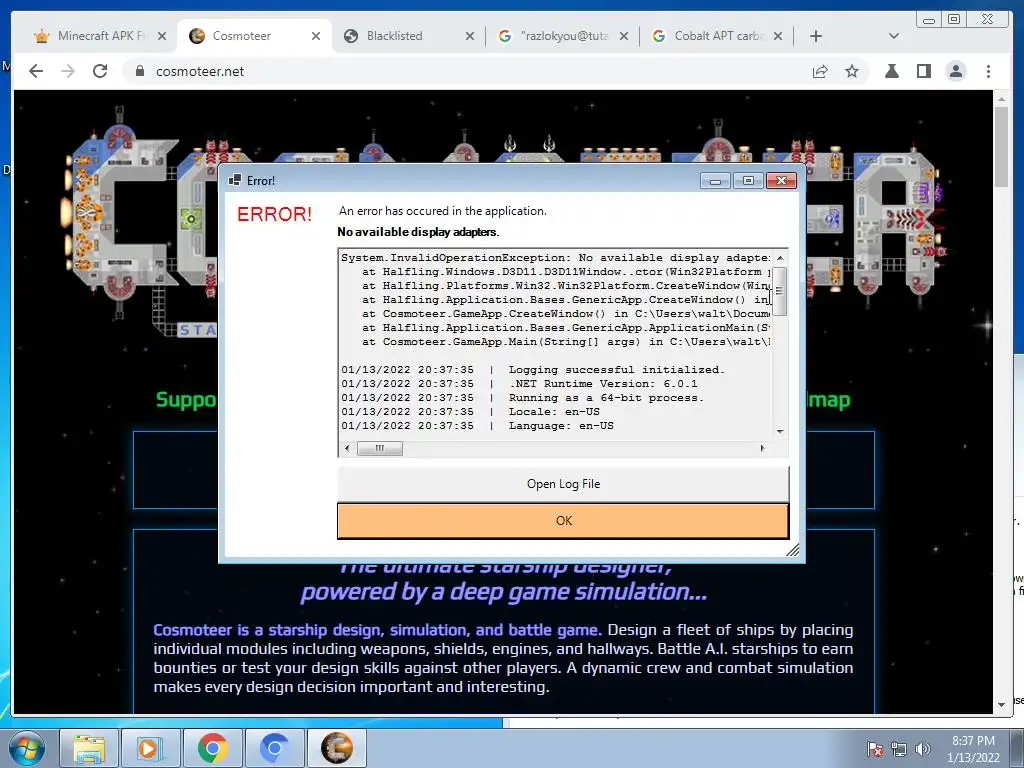The height and width of the screenshot is (768, 1024).
Task: Open the share page icon
Action: (x=820, y=71)
